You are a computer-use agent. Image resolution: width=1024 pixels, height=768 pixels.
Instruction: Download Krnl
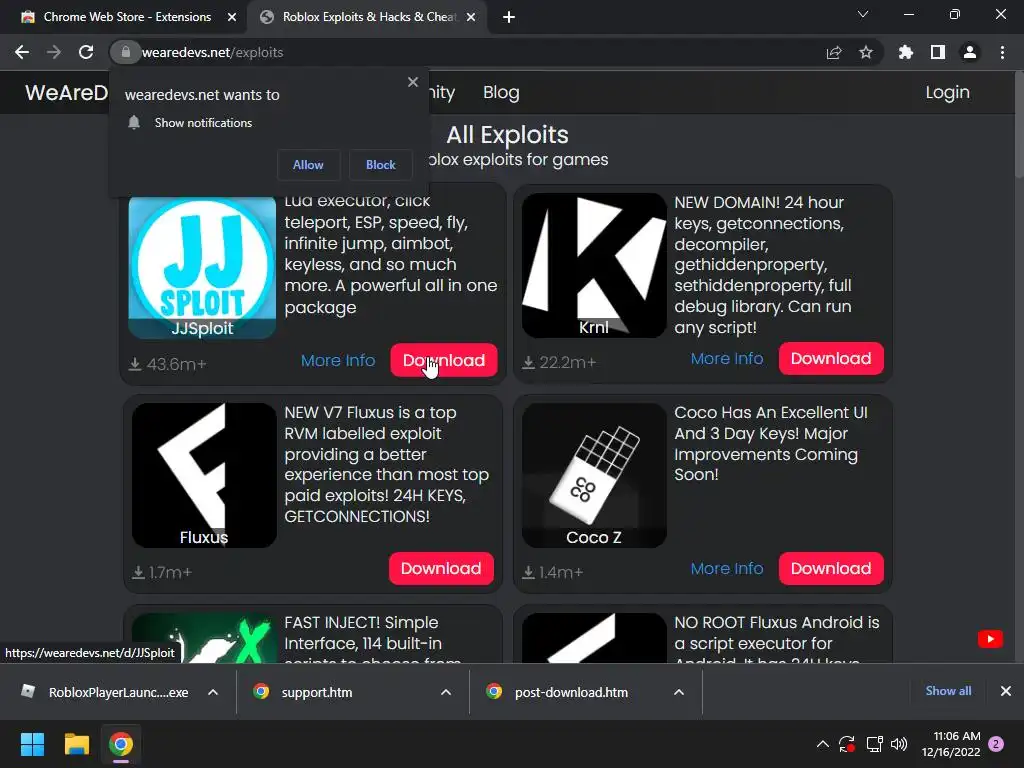point(831,358)
